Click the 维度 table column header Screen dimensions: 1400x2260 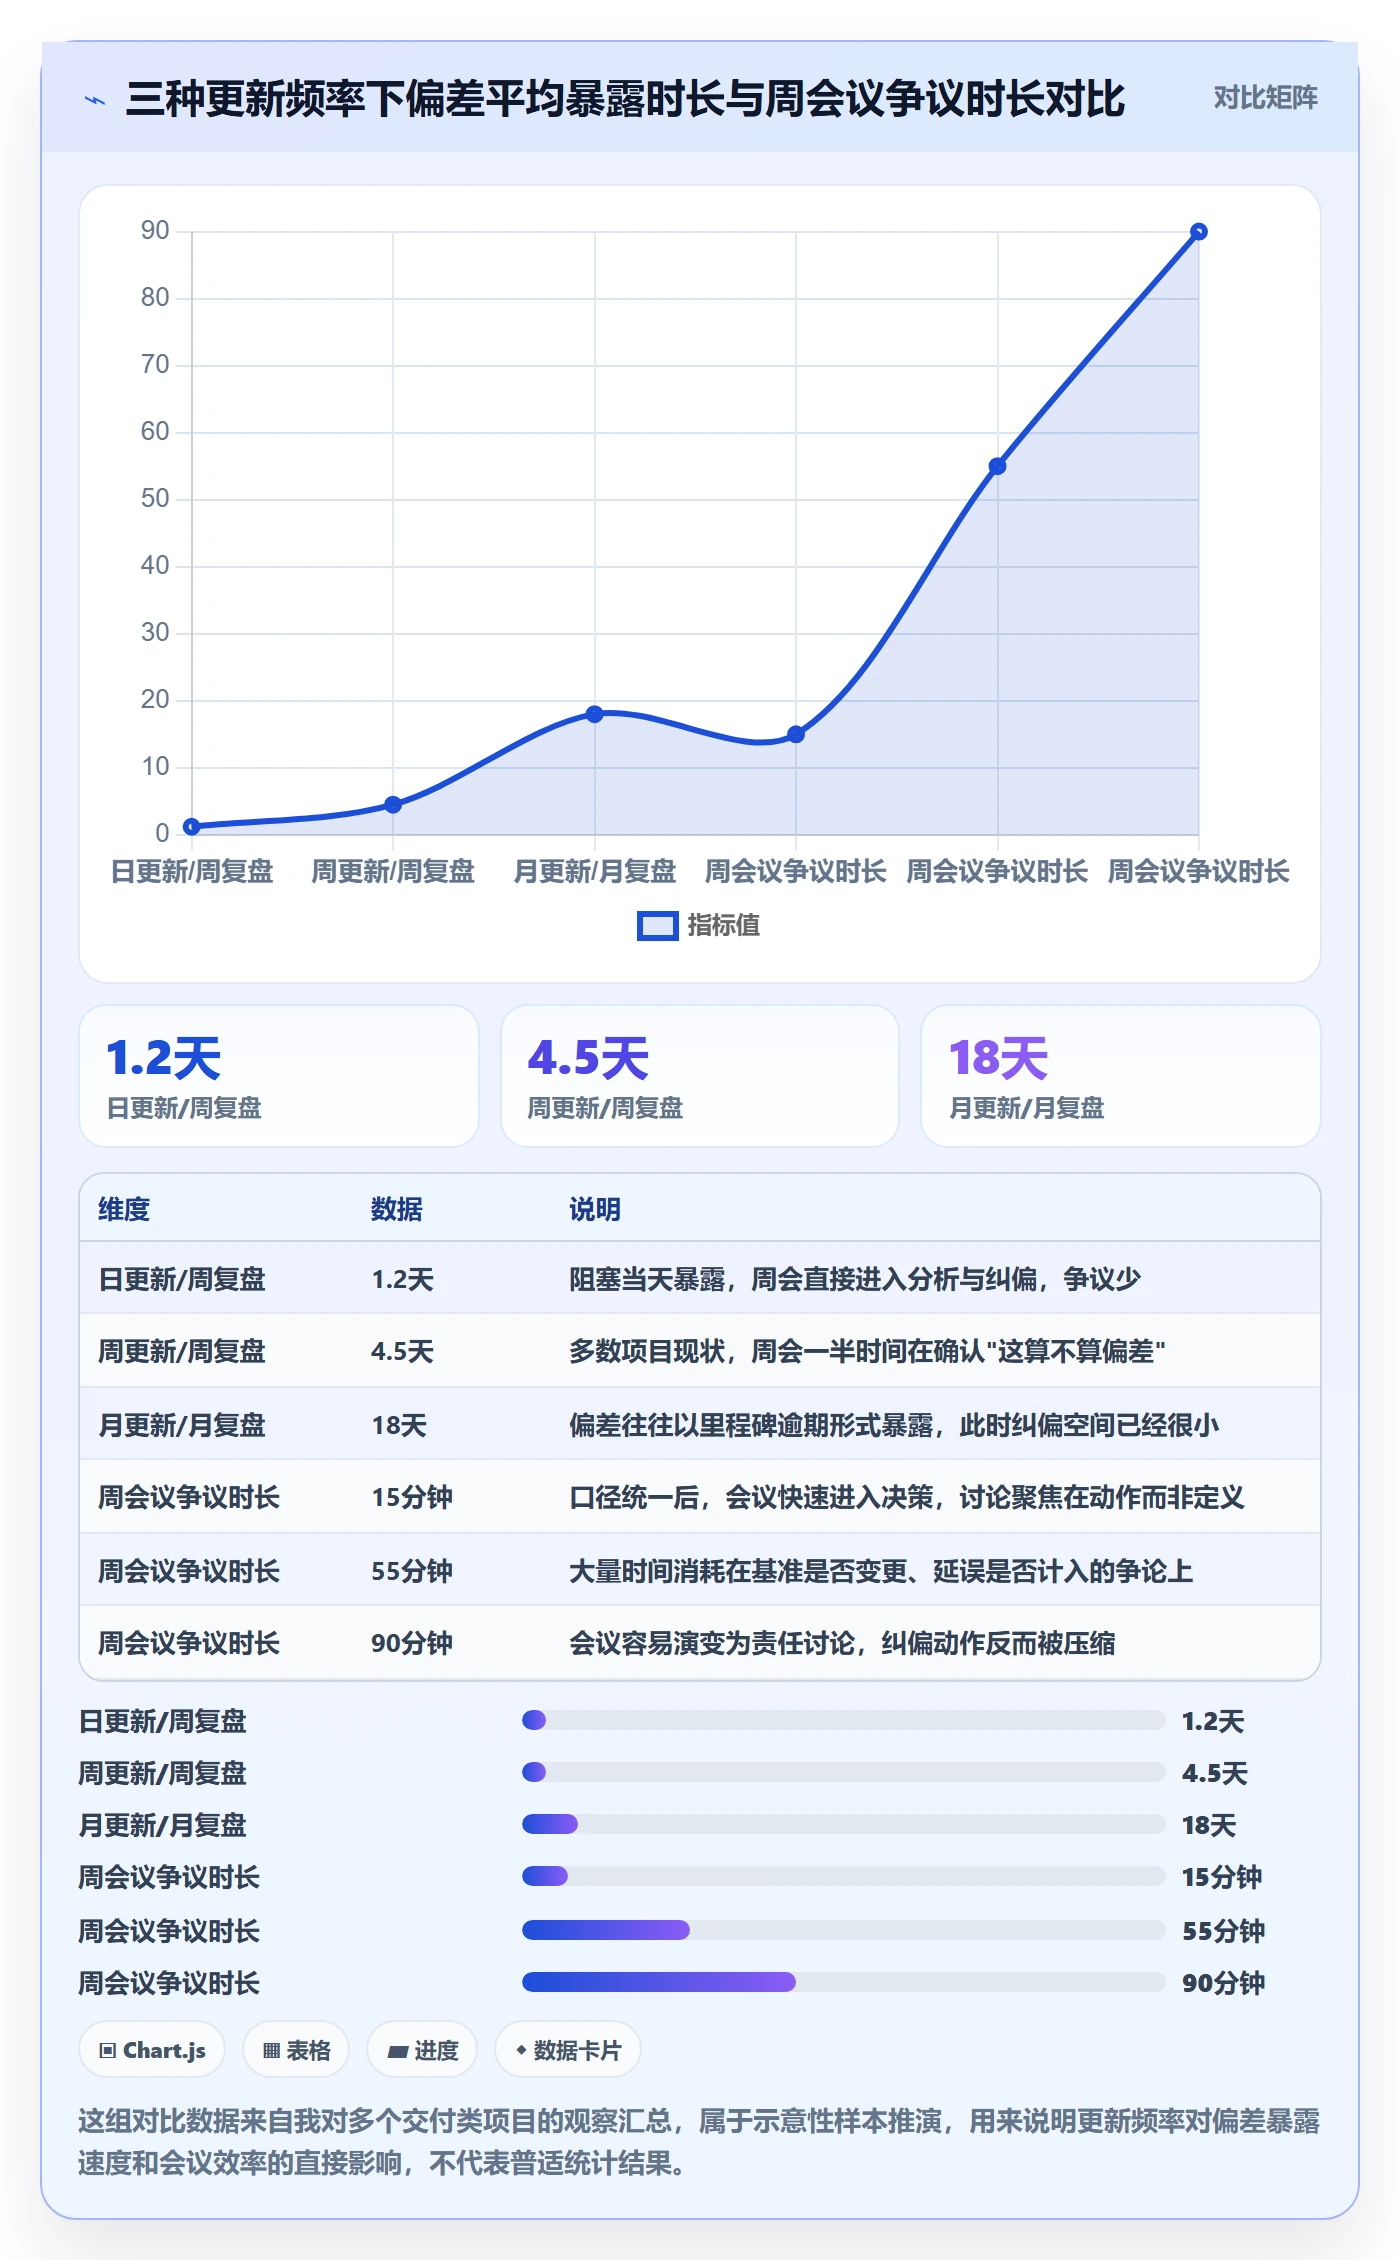click(124, 1209)
